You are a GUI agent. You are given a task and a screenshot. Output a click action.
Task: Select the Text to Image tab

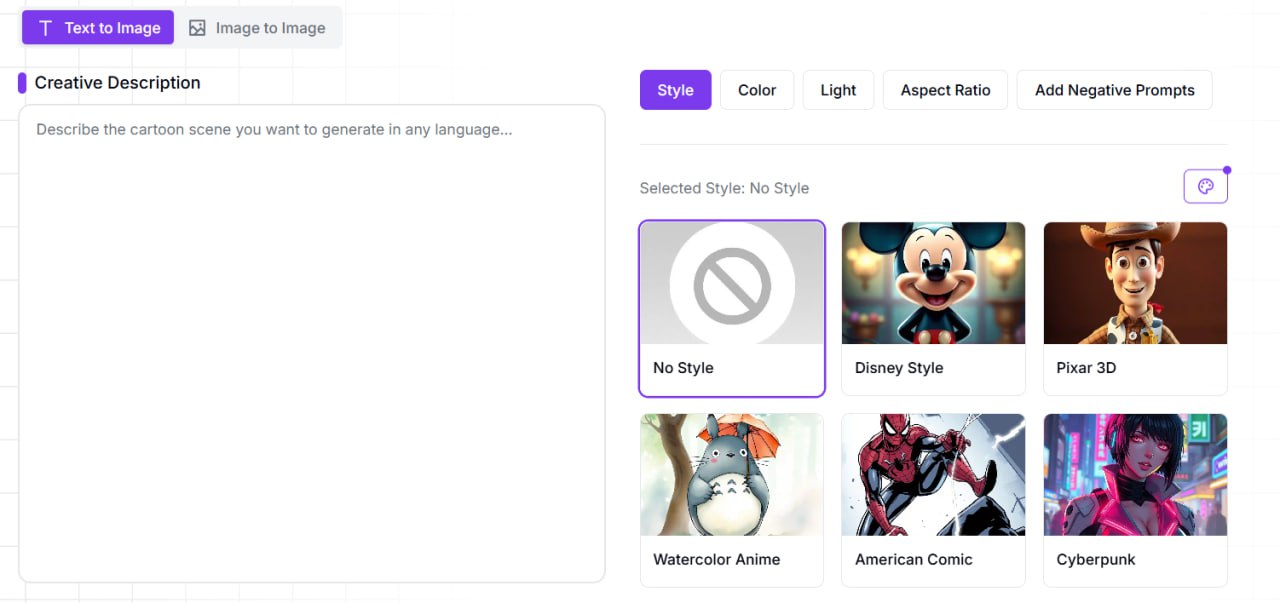[98, 28]
